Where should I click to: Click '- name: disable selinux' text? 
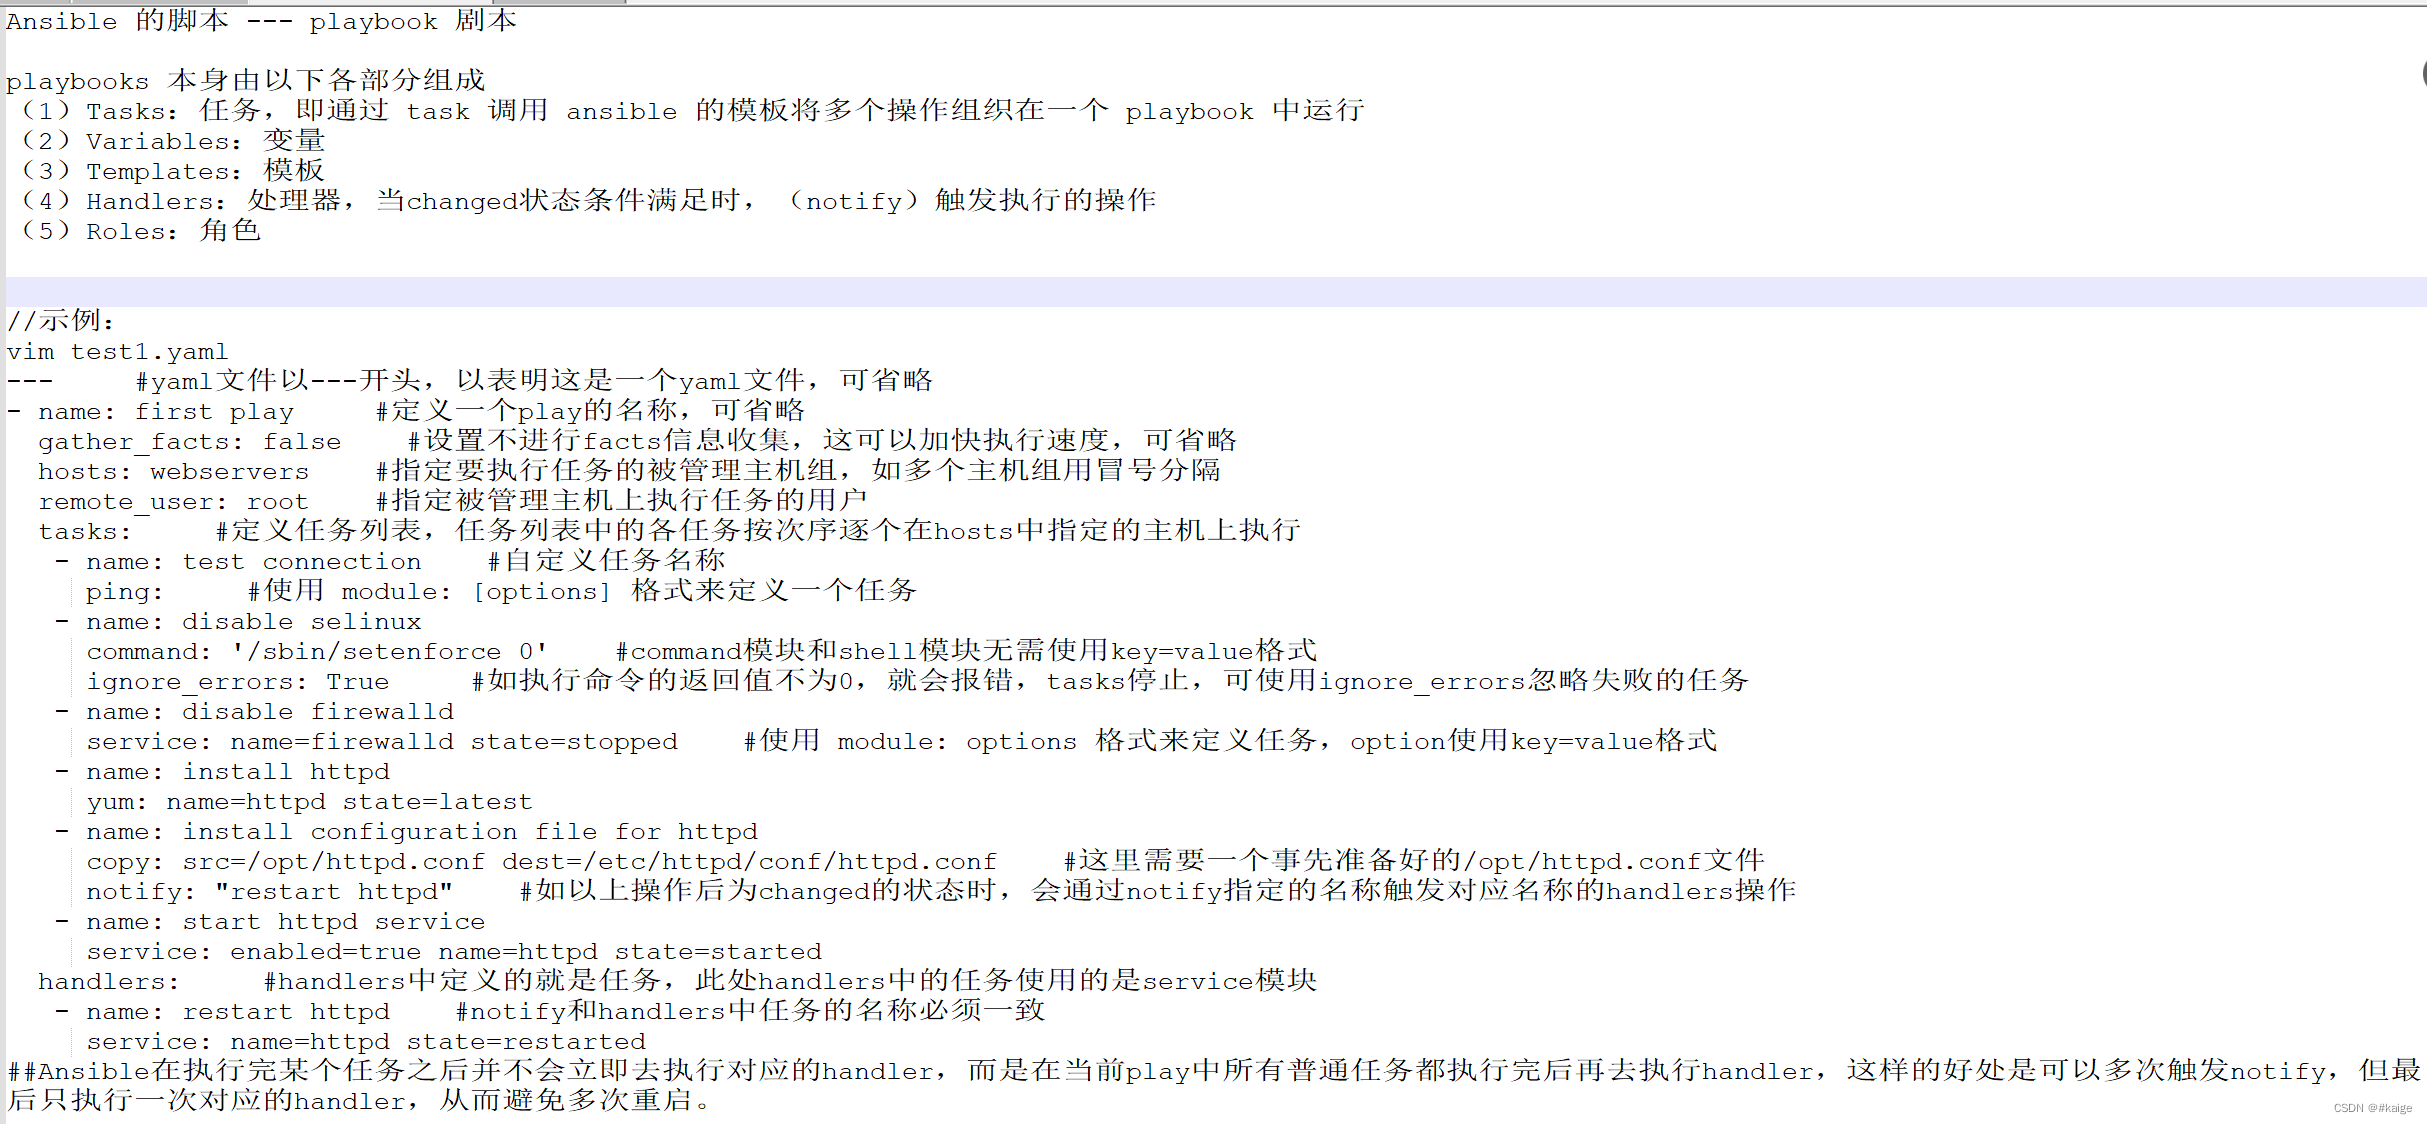click(x=238, y=622)
